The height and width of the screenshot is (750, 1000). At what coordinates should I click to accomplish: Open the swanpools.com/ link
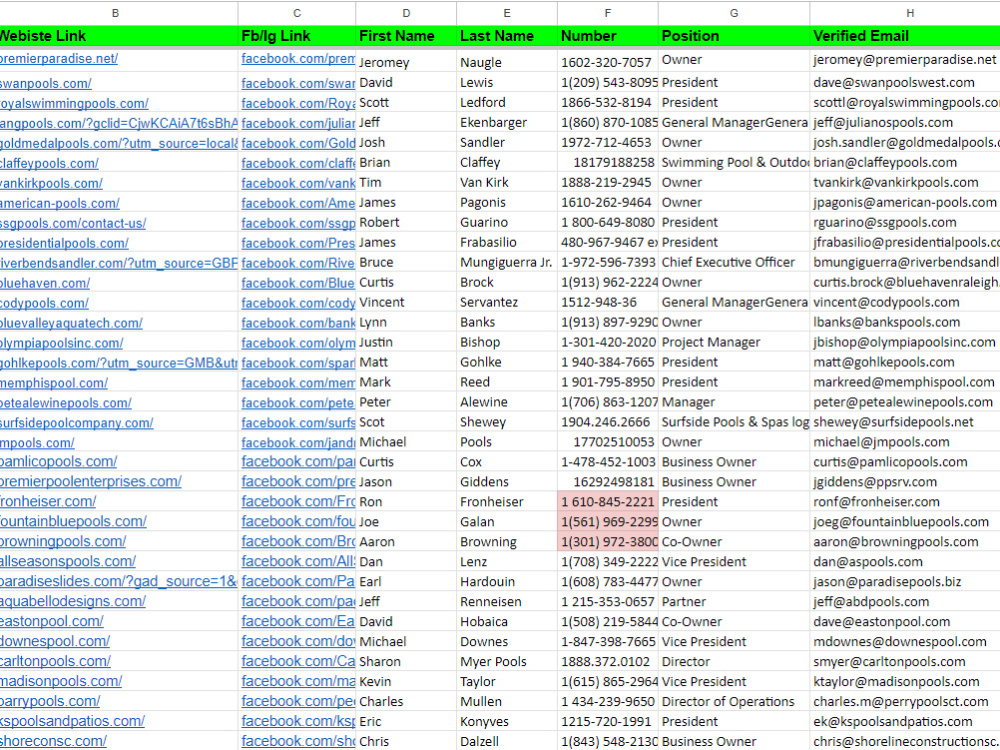pyautogui.click(x=45, y=84)
